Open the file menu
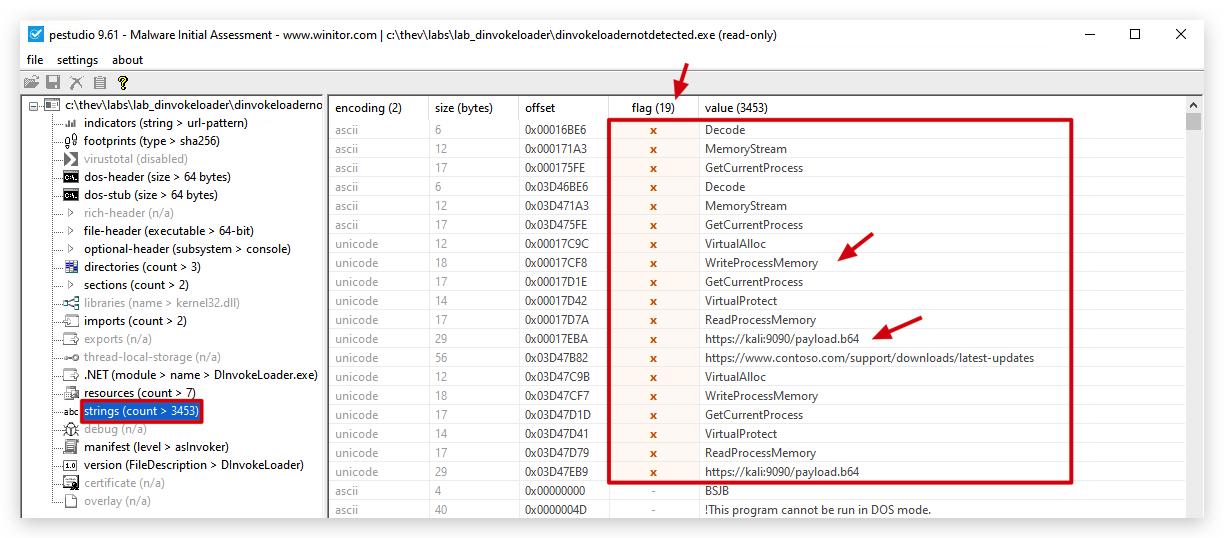 click(35, 60)
